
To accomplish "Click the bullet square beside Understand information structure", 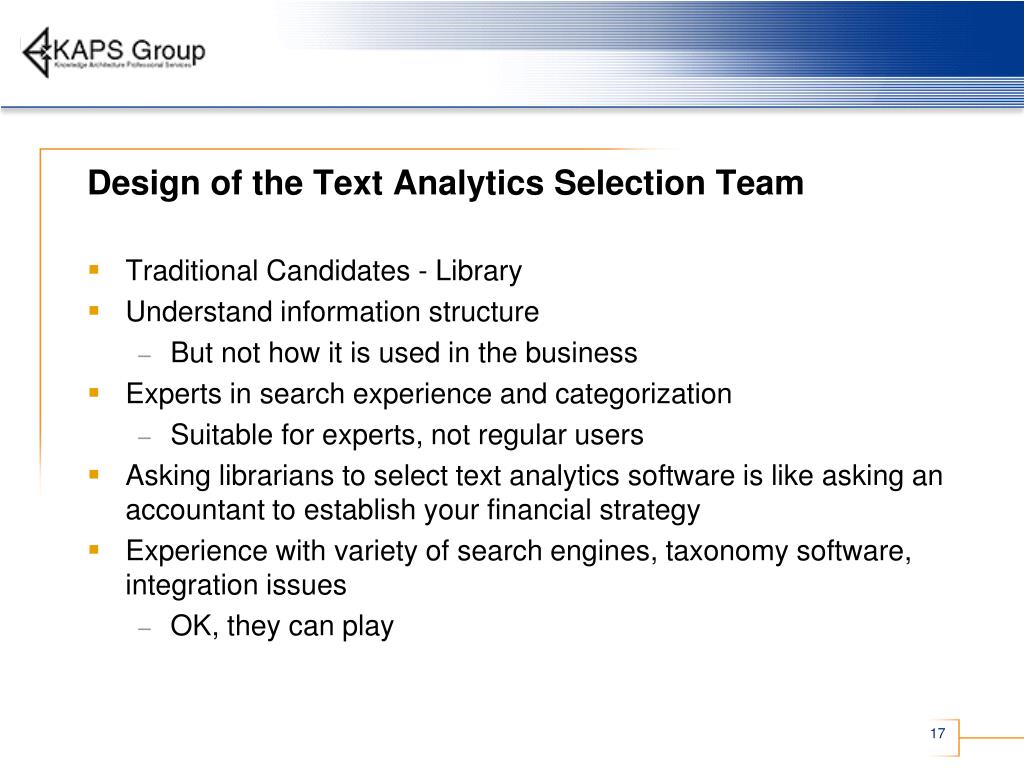I will tap(94, 310).
